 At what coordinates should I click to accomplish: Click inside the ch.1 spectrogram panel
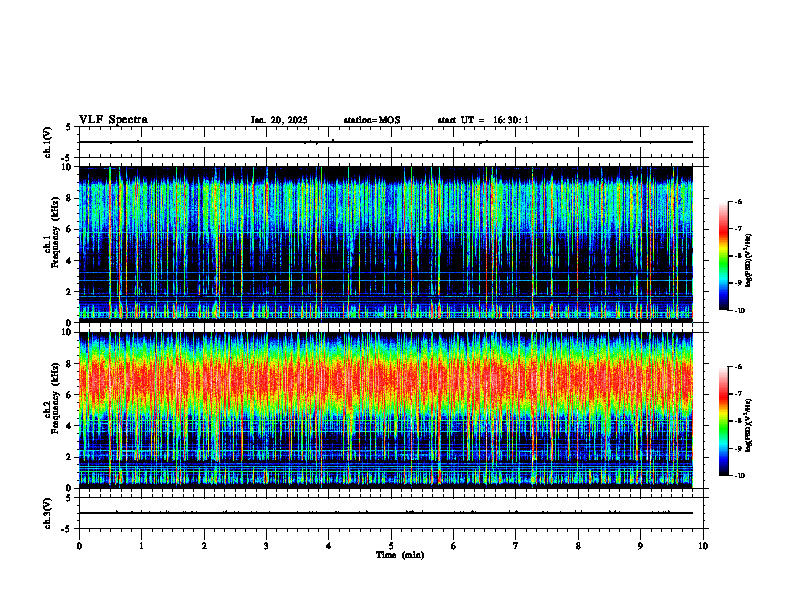click(x=386, y=244)
